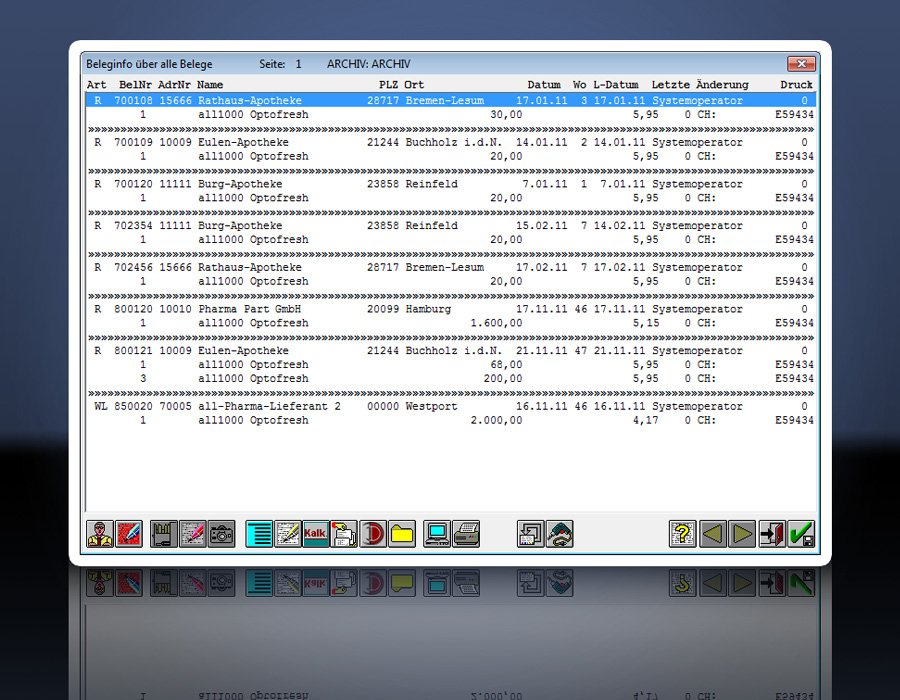Click the Druck column header

(x=796, y=85)
